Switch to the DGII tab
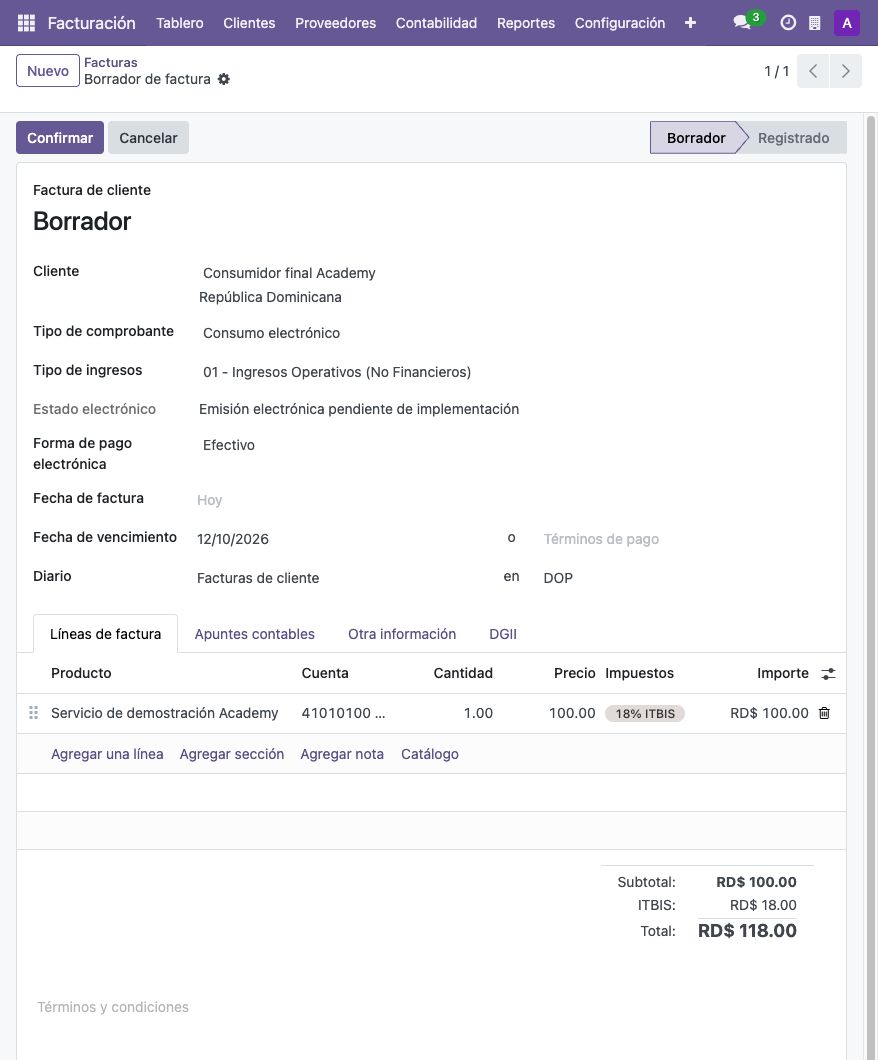 pyautogui.click(x=503, y=634)
